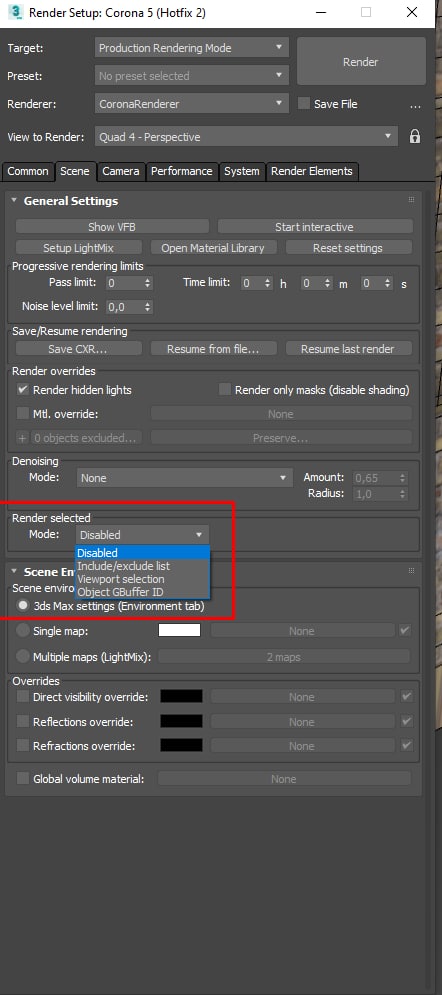The image size is (442, 995).
Task: Click Start interactive button
Action: (315, 227)
